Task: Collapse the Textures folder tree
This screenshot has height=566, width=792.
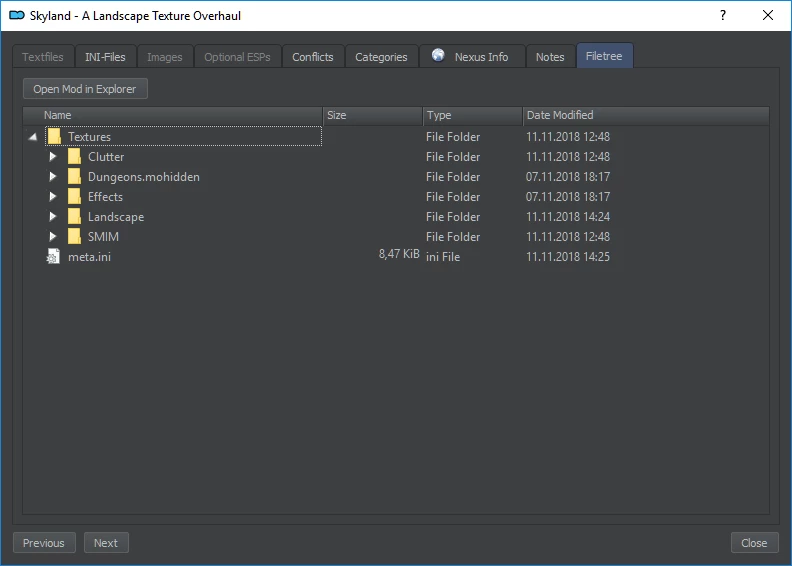Action: [33, 137]
